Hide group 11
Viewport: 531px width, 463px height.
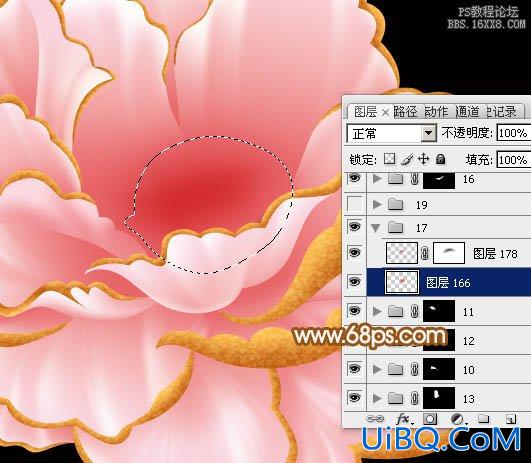[354, 310]
